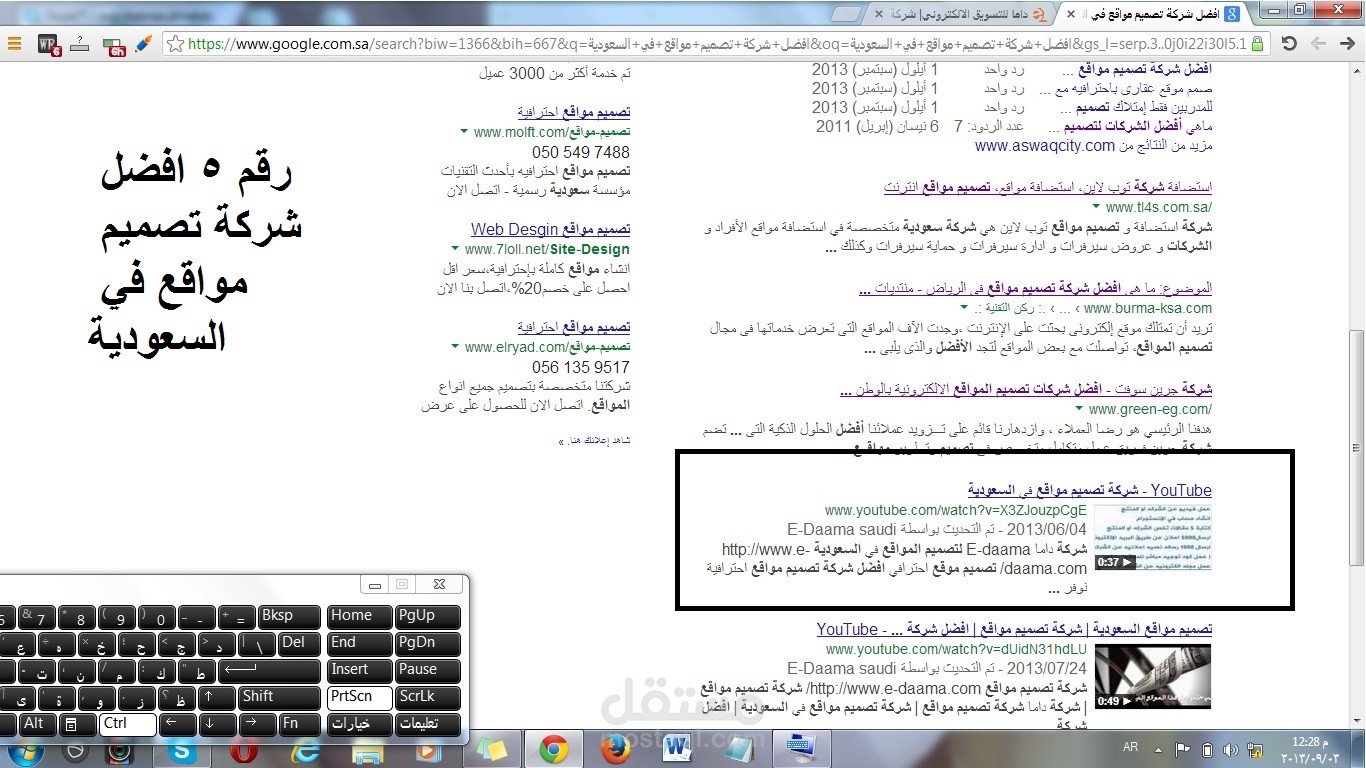Open the Chrome hamburger menu

click(14, 44)
